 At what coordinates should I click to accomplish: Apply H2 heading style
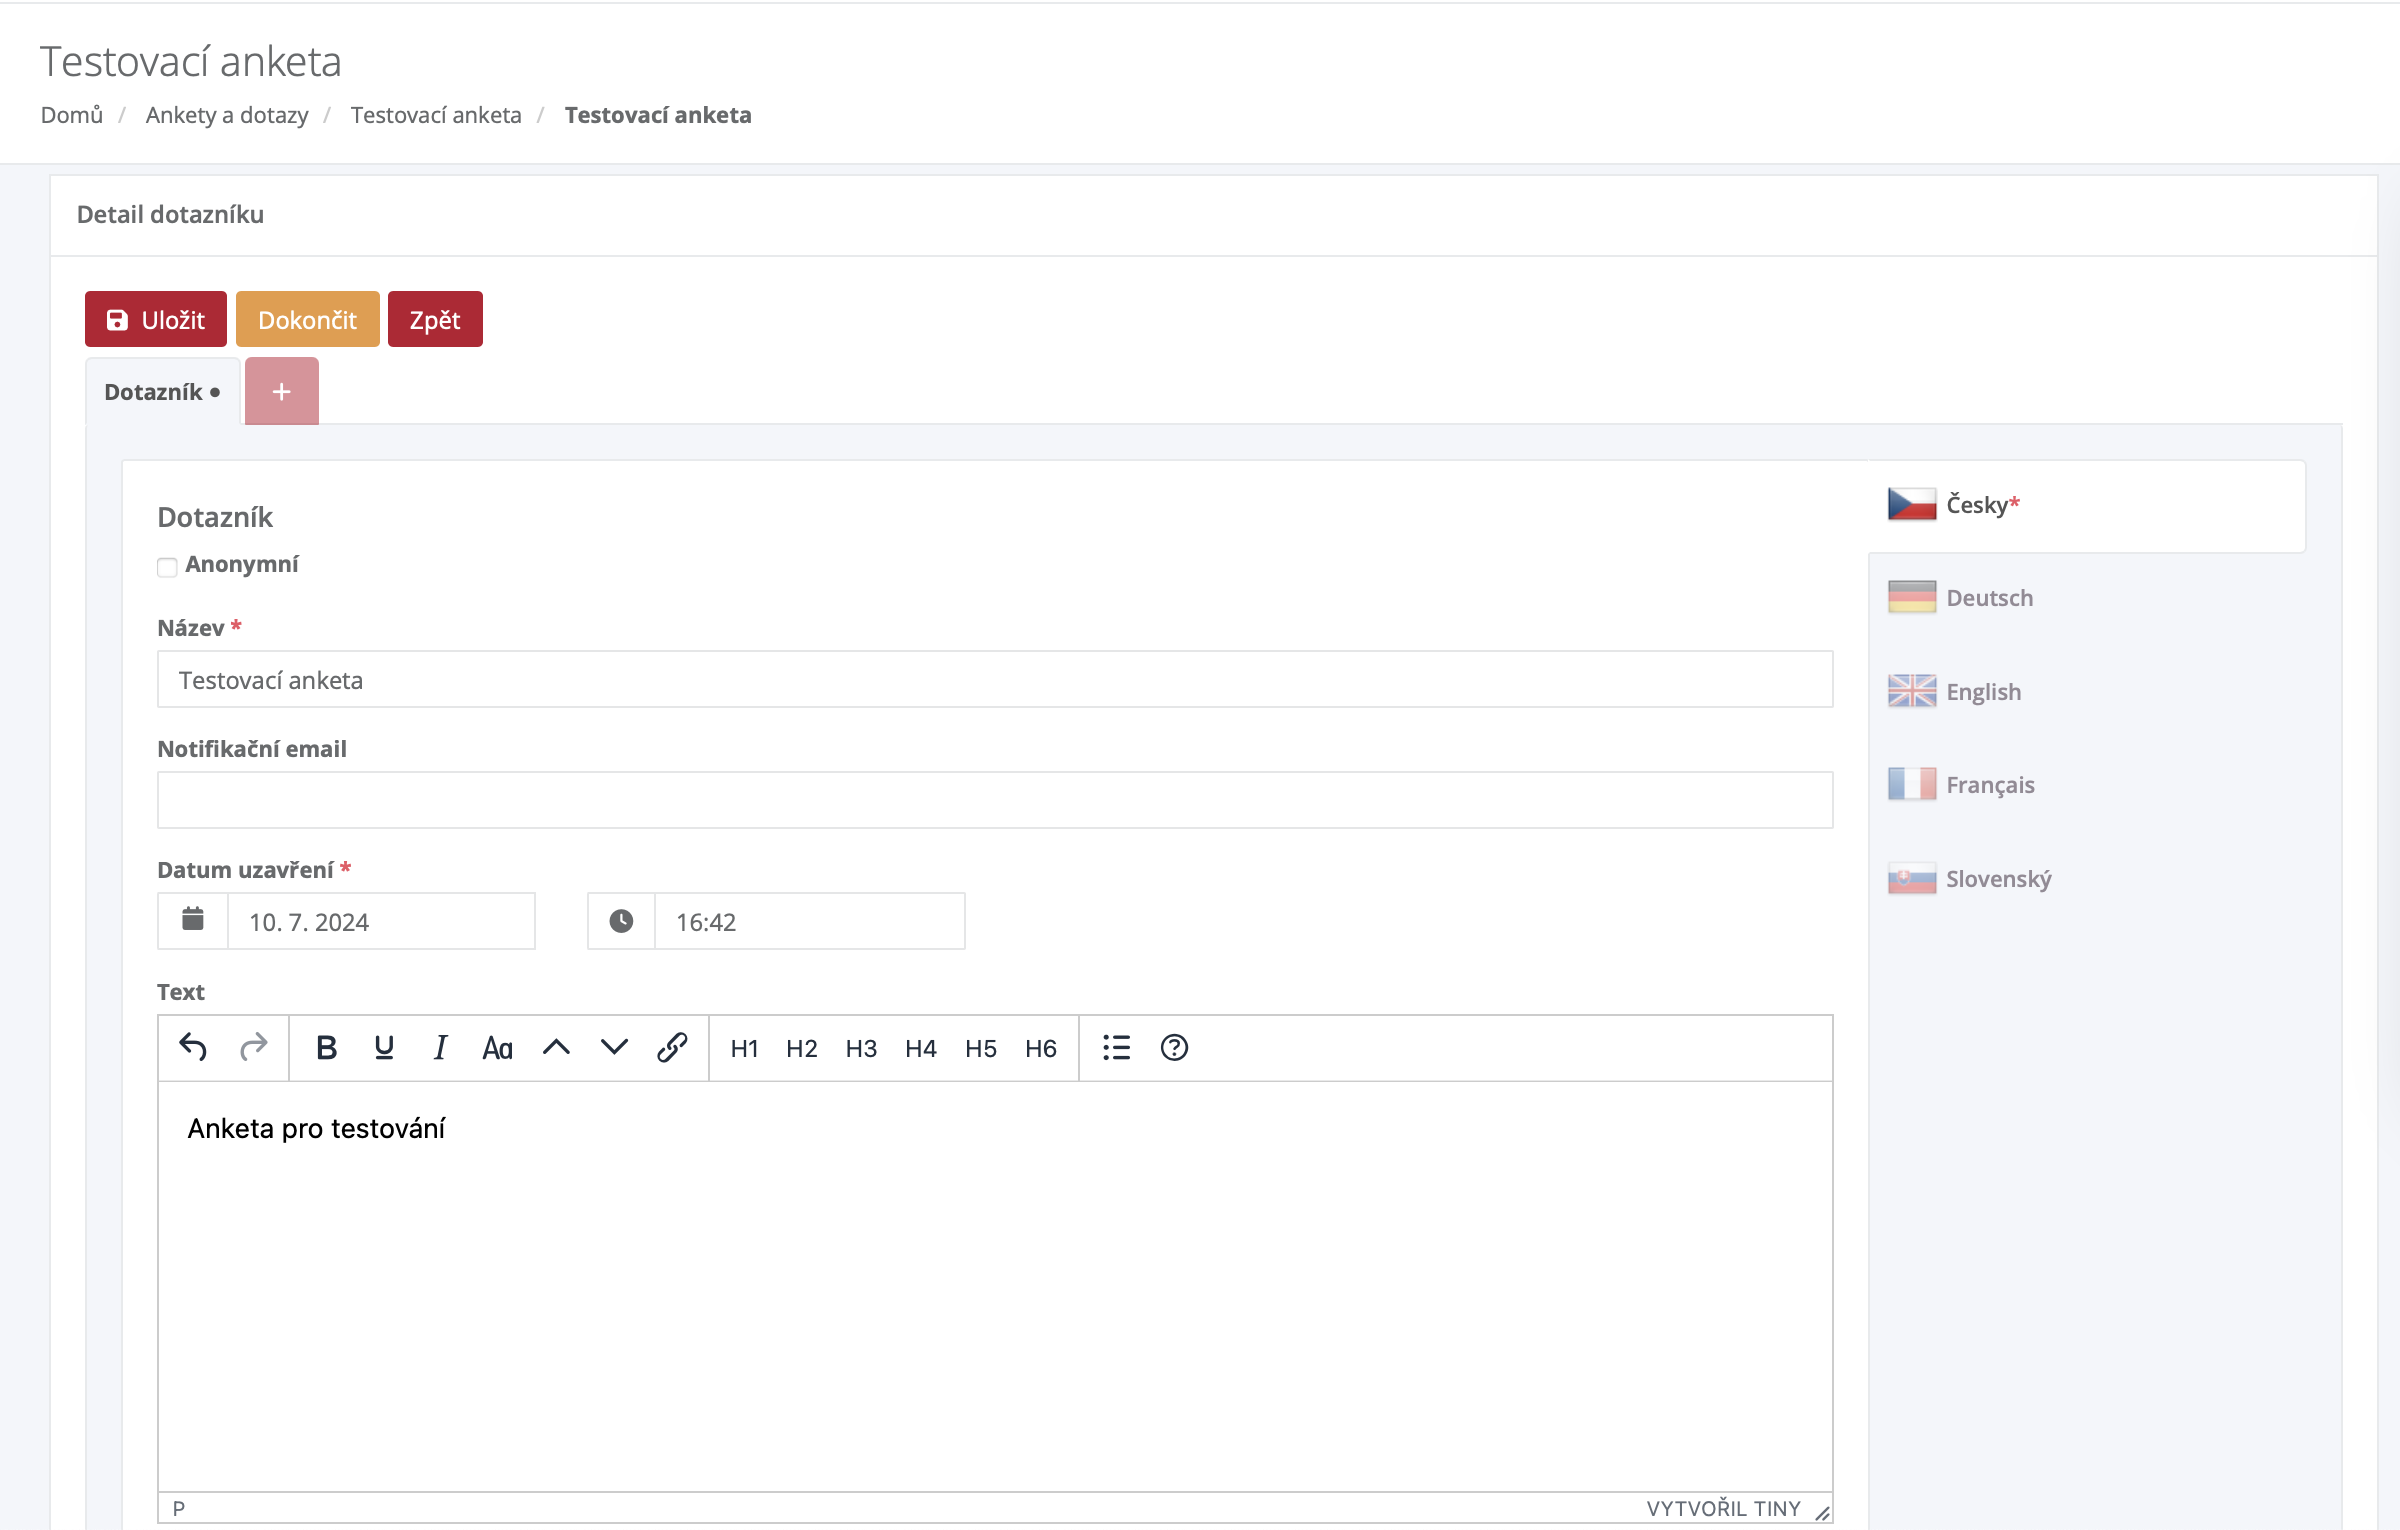(801, 1047)
